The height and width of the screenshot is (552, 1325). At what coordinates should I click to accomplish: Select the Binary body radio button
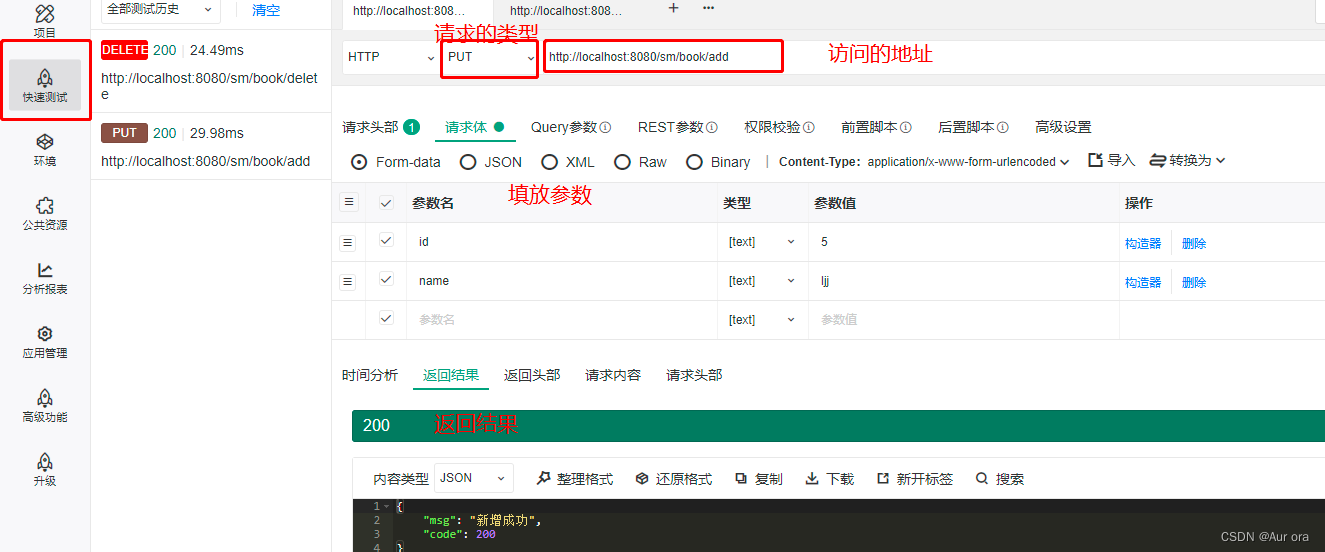click(694, 162)
